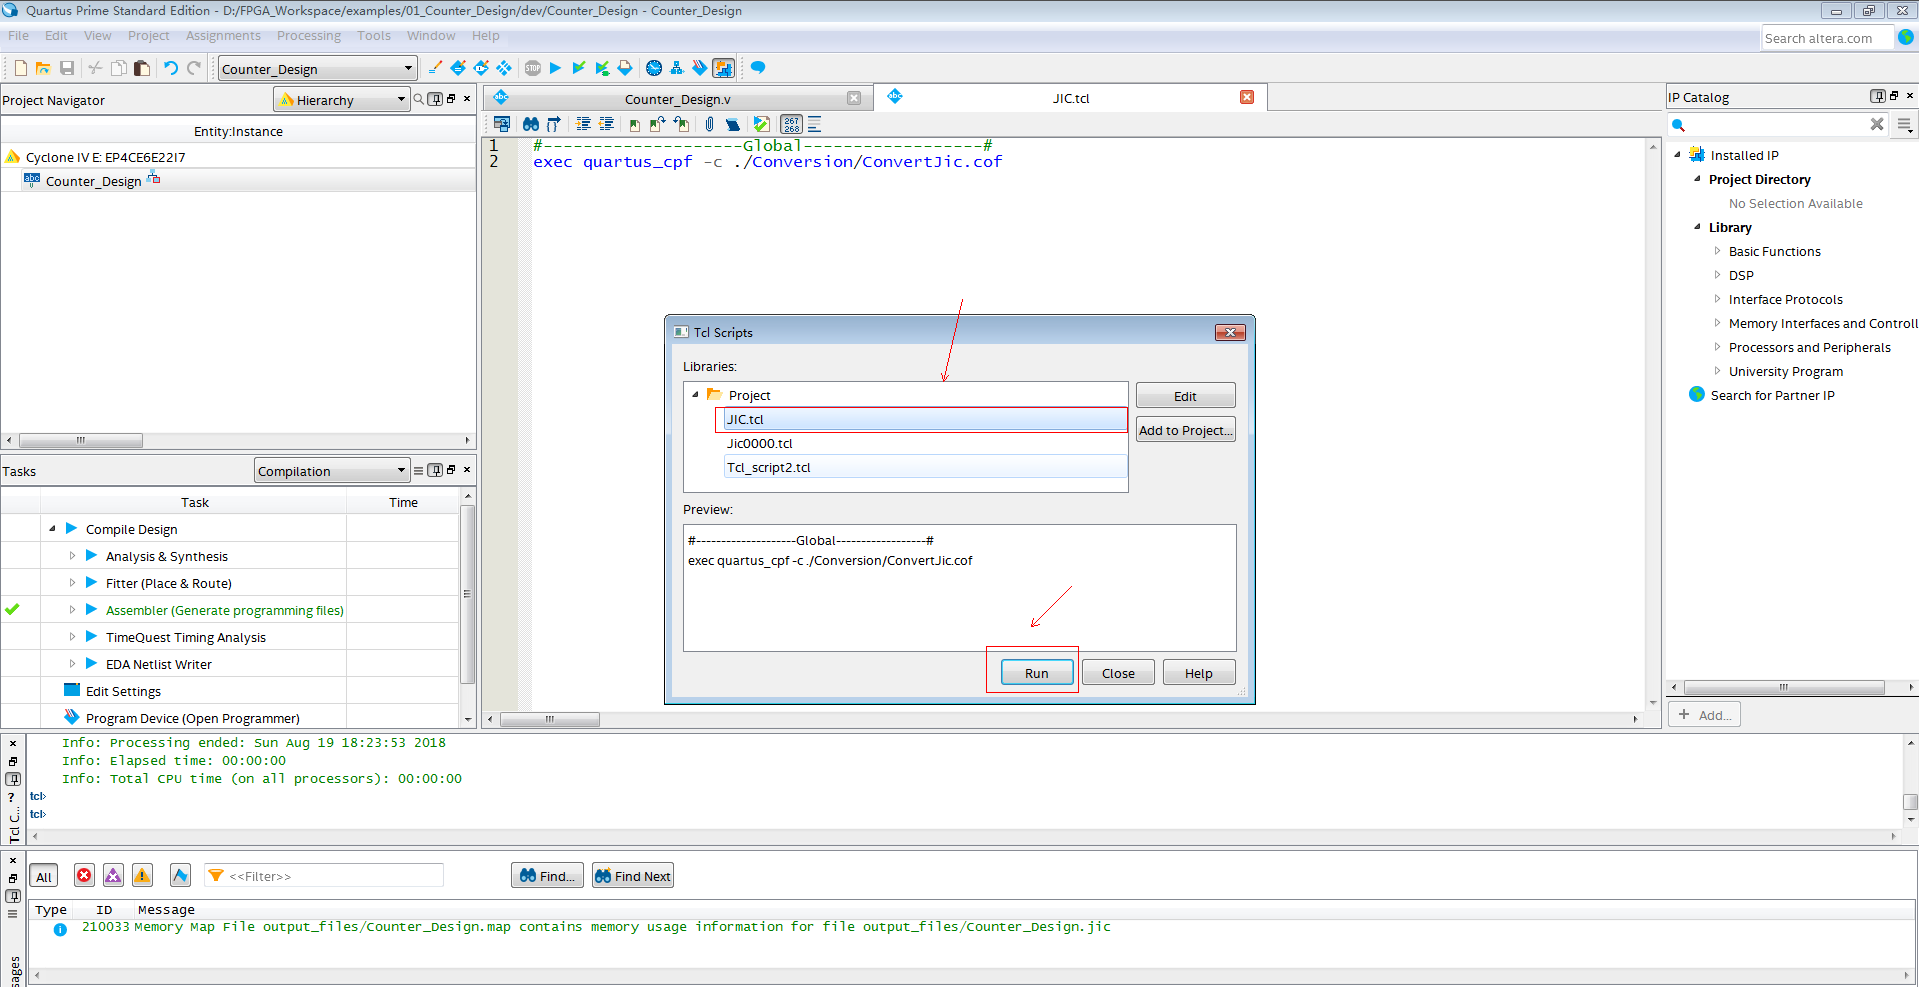Click the IP Catalog options menu icon
This screenshot has width=1919, height=987.
click(1904, 125)
